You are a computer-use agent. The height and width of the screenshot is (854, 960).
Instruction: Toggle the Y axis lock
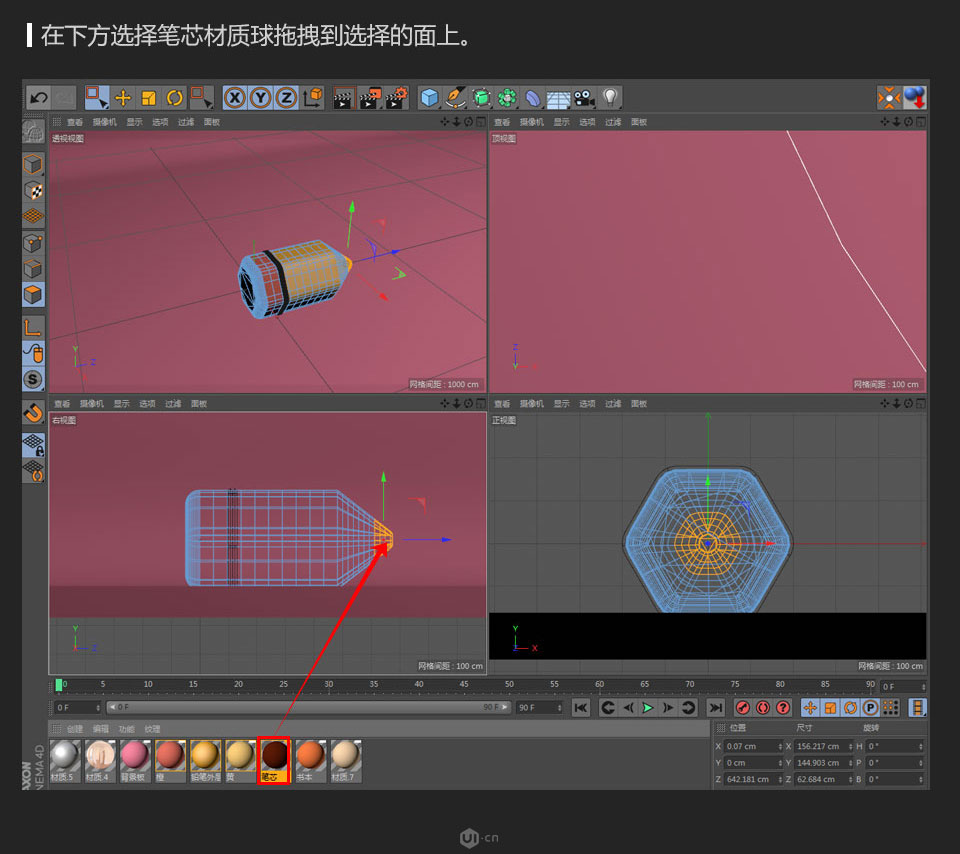click(262, 97)
